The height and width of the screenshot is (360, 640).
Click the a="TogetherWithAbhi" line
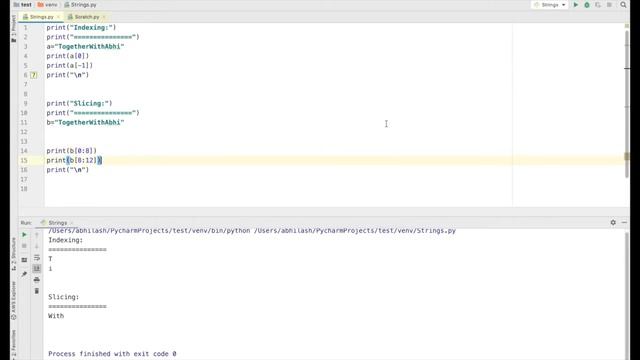point(85,47)
